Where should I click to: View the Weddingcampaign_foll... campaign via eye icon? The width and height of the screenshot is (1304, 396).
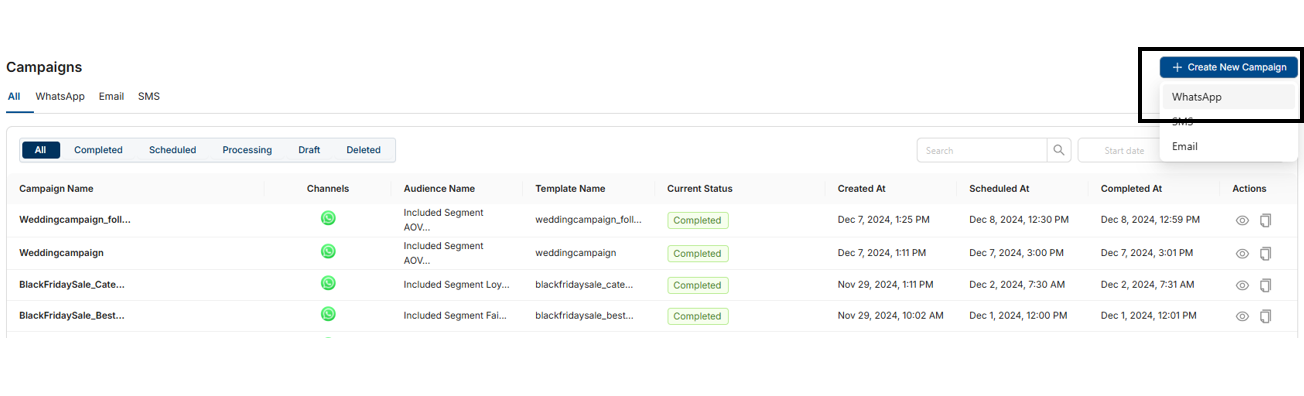(1242, 221)
